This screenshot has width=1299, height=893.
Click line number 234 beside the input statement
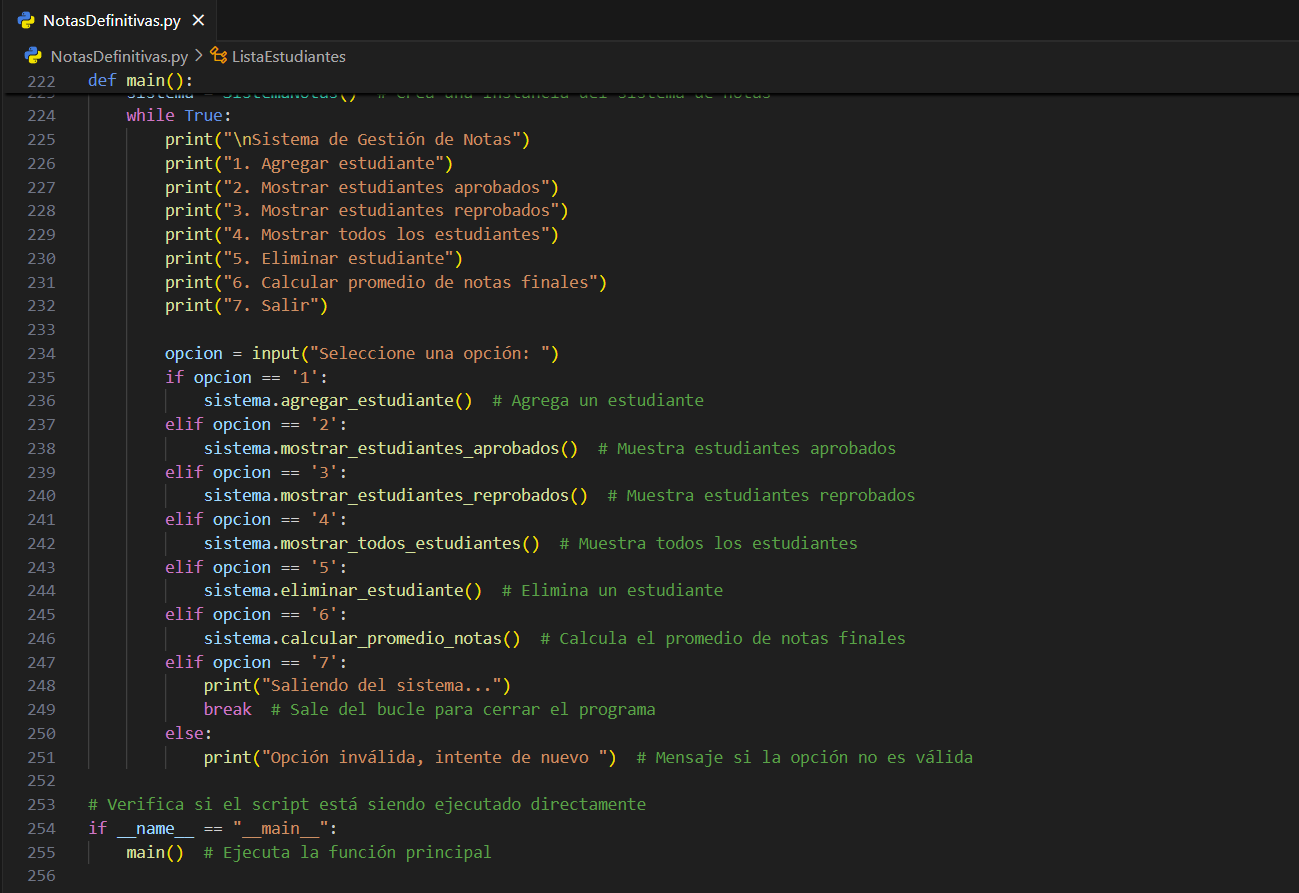[x=42, y=353]
